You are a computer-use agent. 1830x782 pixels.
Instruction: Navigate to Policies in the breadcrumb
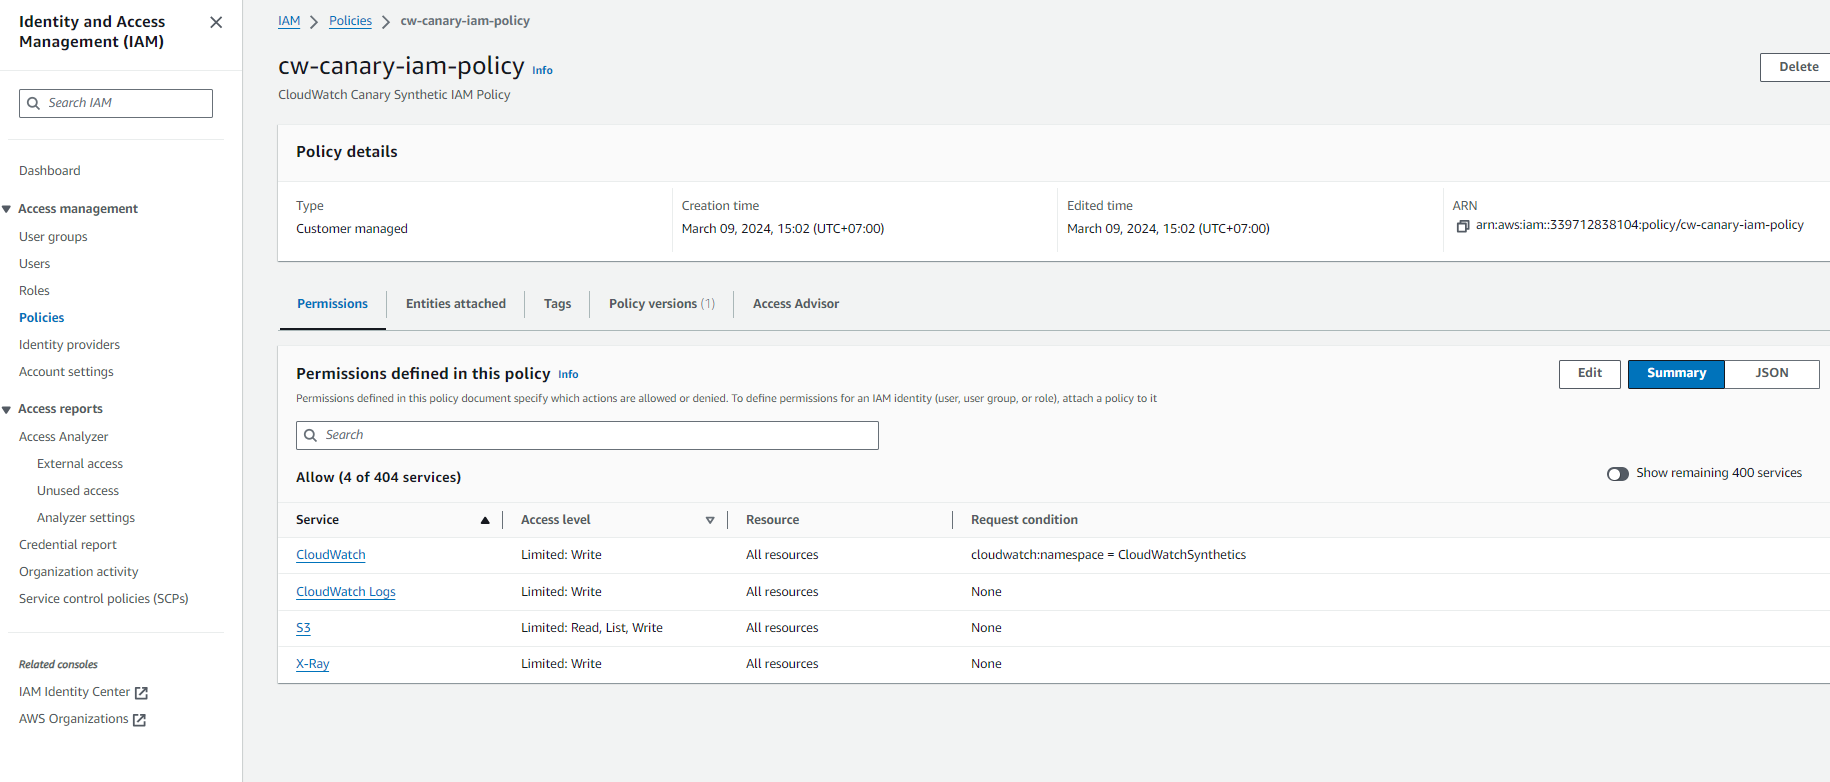tap(350, 21)
